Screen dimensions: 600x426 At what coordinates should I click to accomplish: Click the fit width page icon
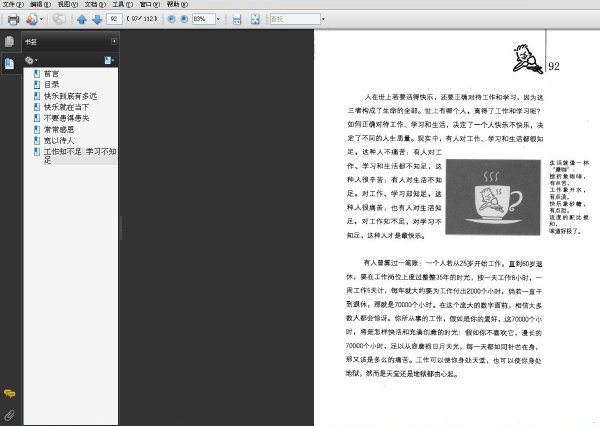[237, 19]
